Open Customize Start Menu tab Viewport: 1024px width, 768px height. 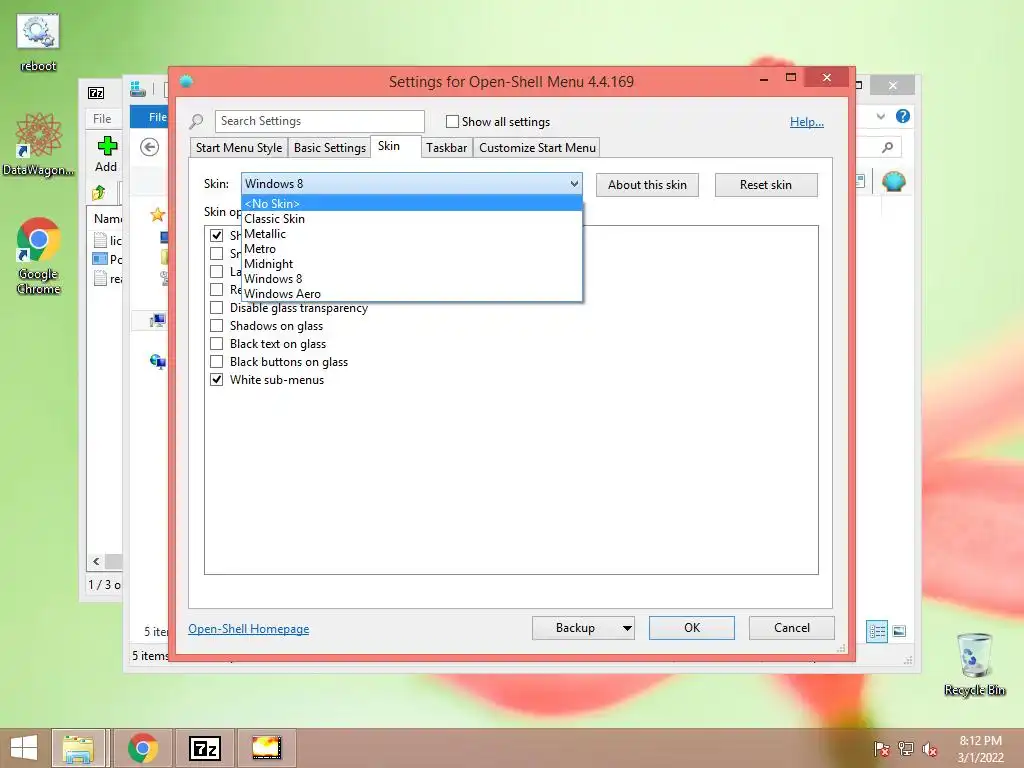(x=537, y=148)
